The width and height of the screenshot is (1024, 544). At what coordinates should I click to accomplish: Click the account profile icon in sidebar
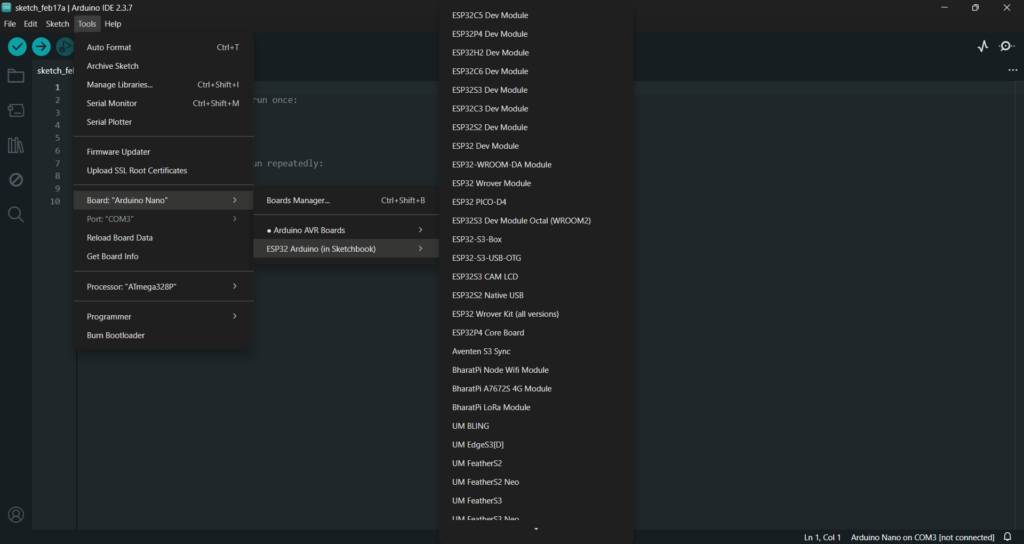pyautogui.click(x=16, y=515)
